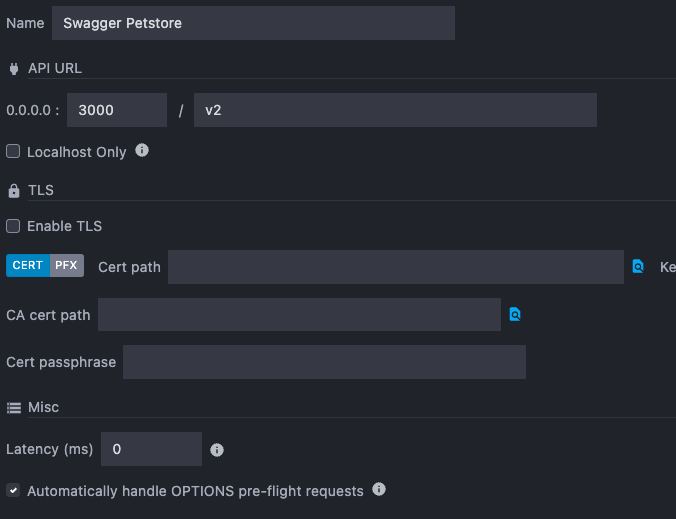Click the Localhost Only label text

click(77, 152)
